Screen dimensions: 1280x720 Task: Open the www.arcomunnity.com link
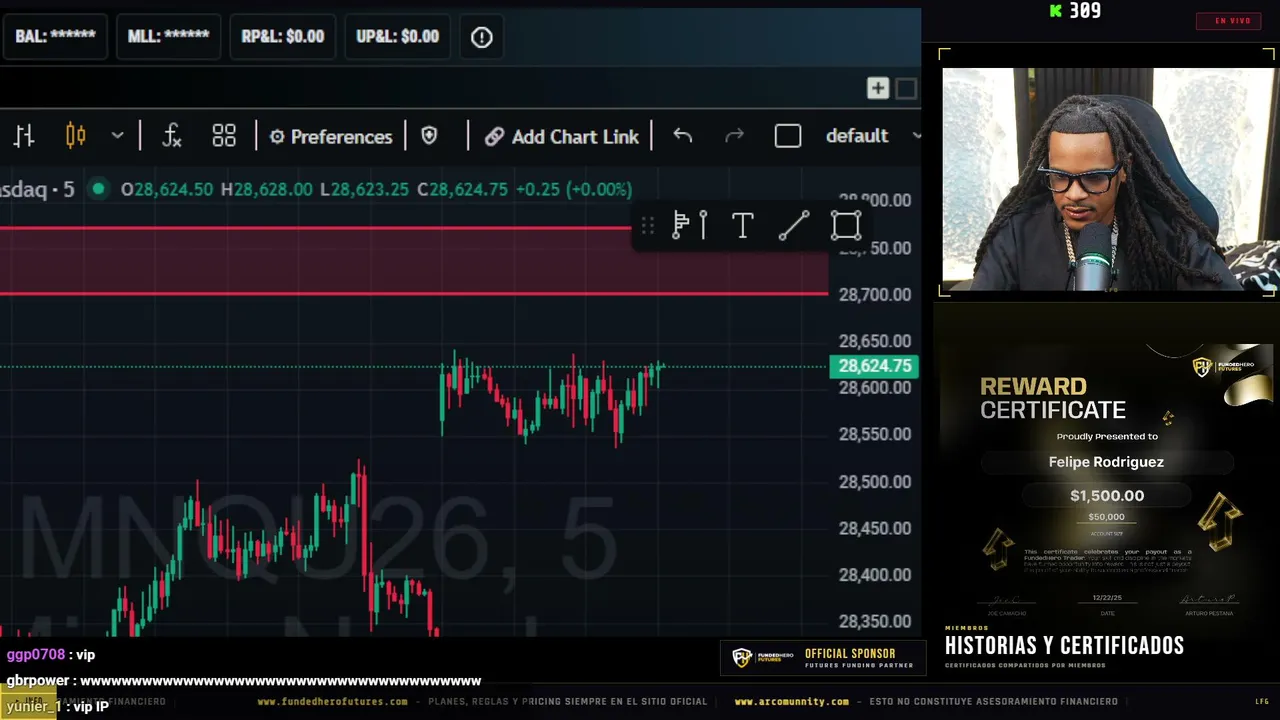(x=792, y=702)
